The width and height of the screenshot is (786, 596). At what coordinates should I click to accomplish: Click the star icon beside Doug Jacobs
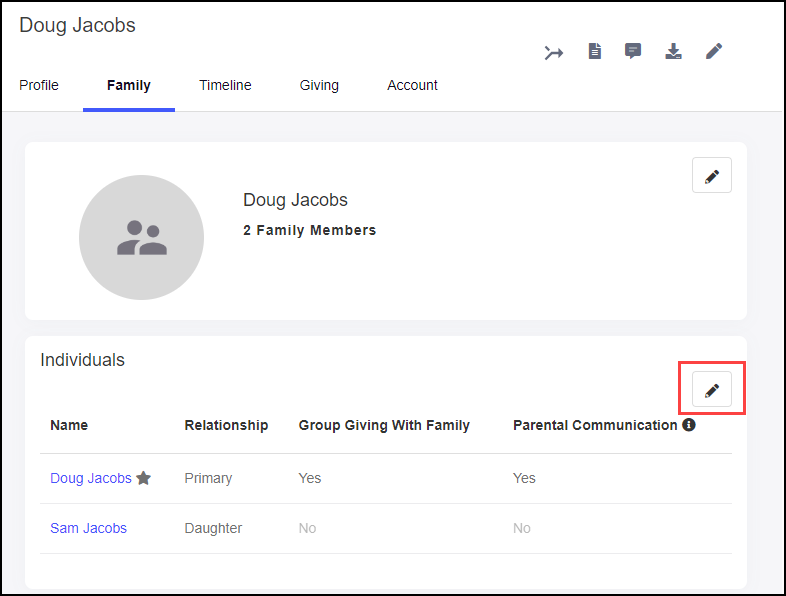point(143,478)
